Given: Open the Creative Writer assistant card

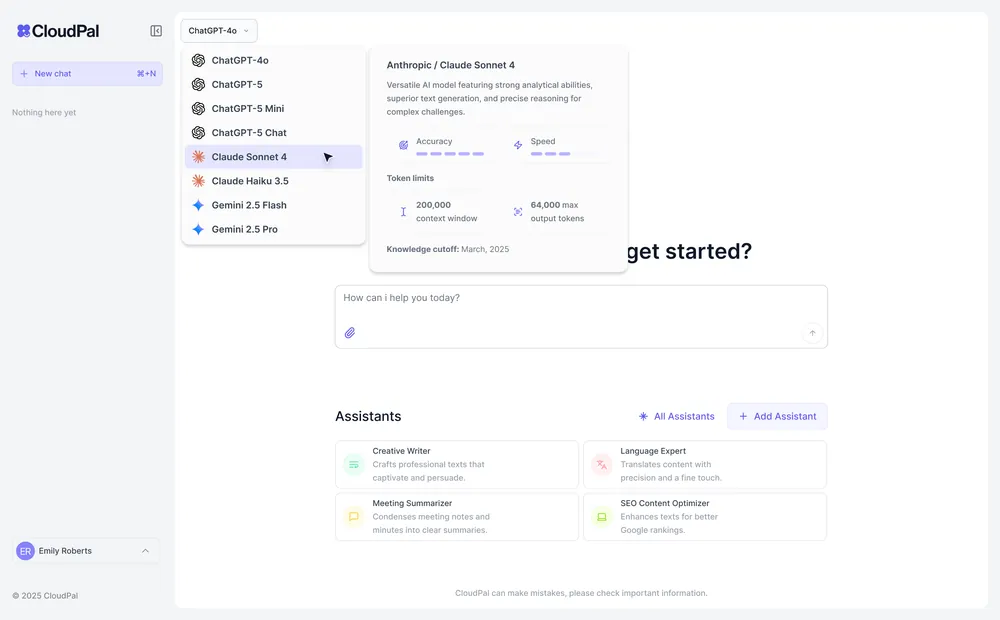Looking at the screenshot, I should click(457, 464).
